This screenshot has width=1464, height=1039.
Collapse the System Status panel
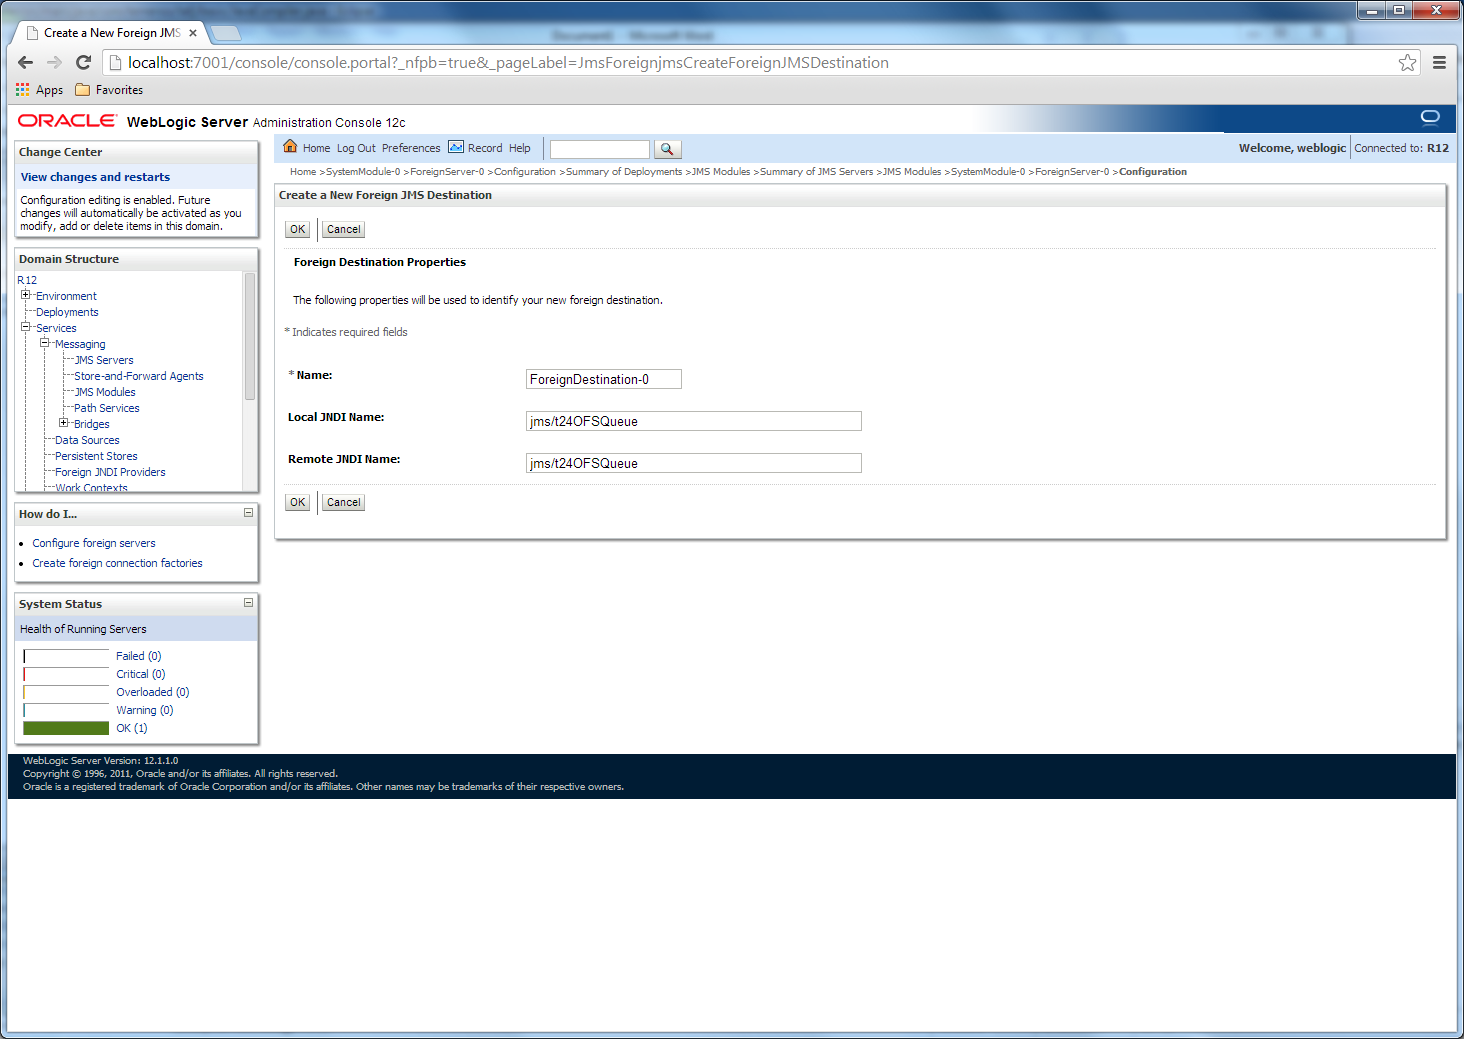click(248, 603)
